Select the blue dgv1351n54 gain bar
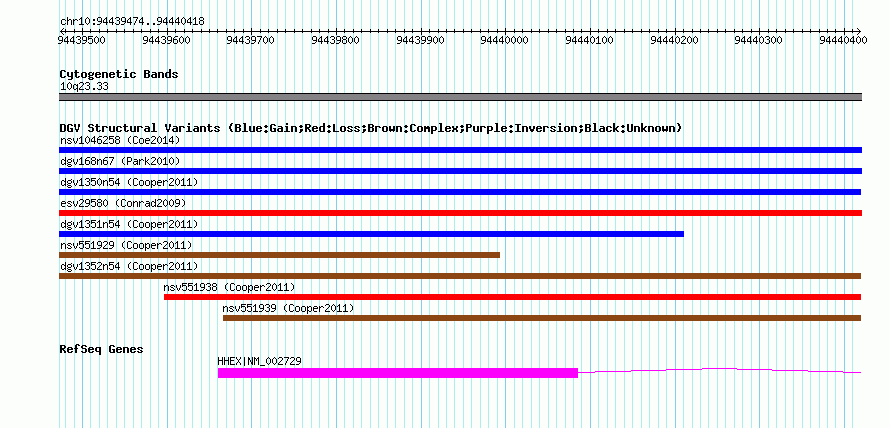The width and height of the screenshot is (890, 428). (371, 234)
